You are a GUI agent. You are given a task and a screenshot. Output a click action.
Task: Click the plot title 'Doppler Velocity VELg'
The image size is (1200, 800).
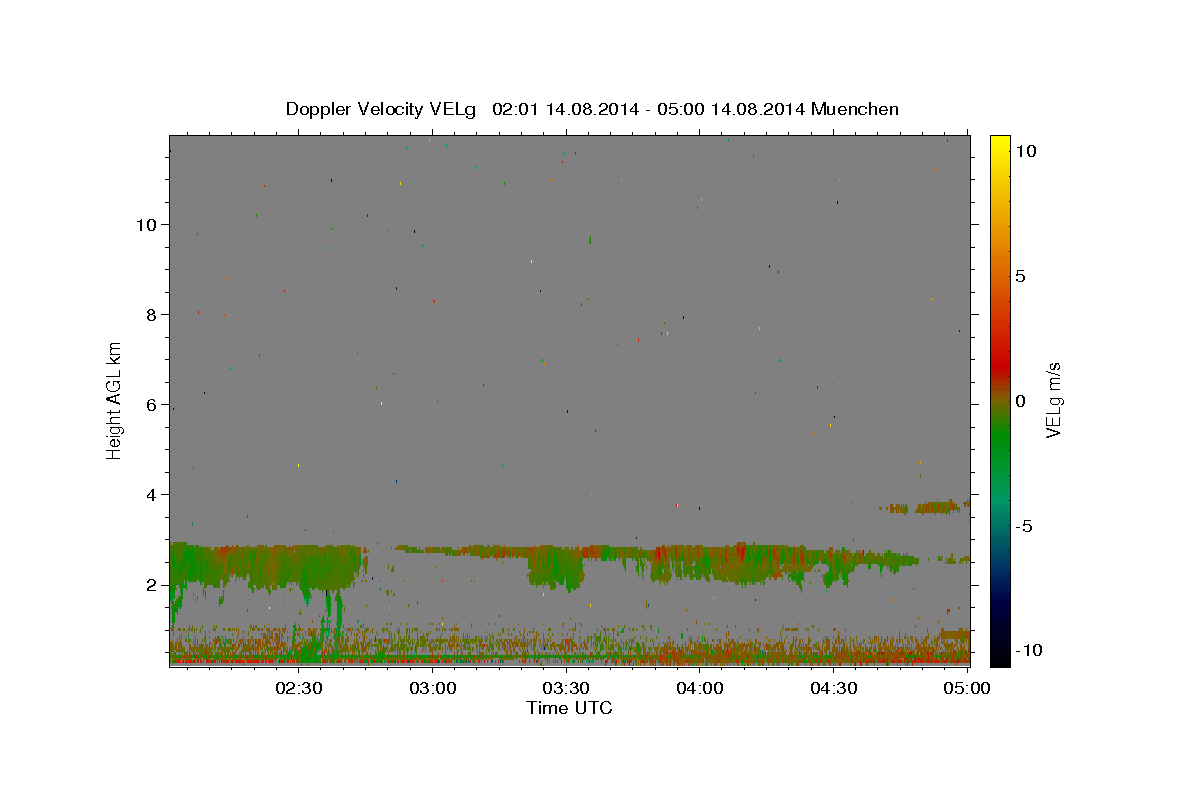(383, 109)
